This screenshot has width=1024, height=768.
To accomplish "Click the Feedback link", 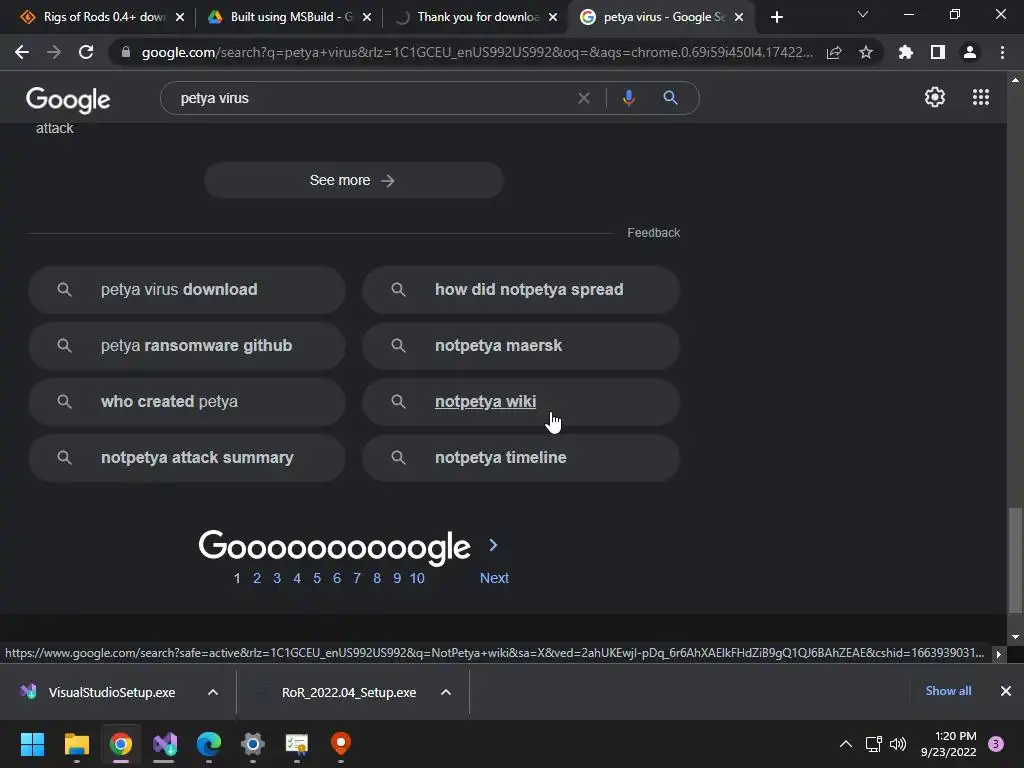I will (653, 232).
